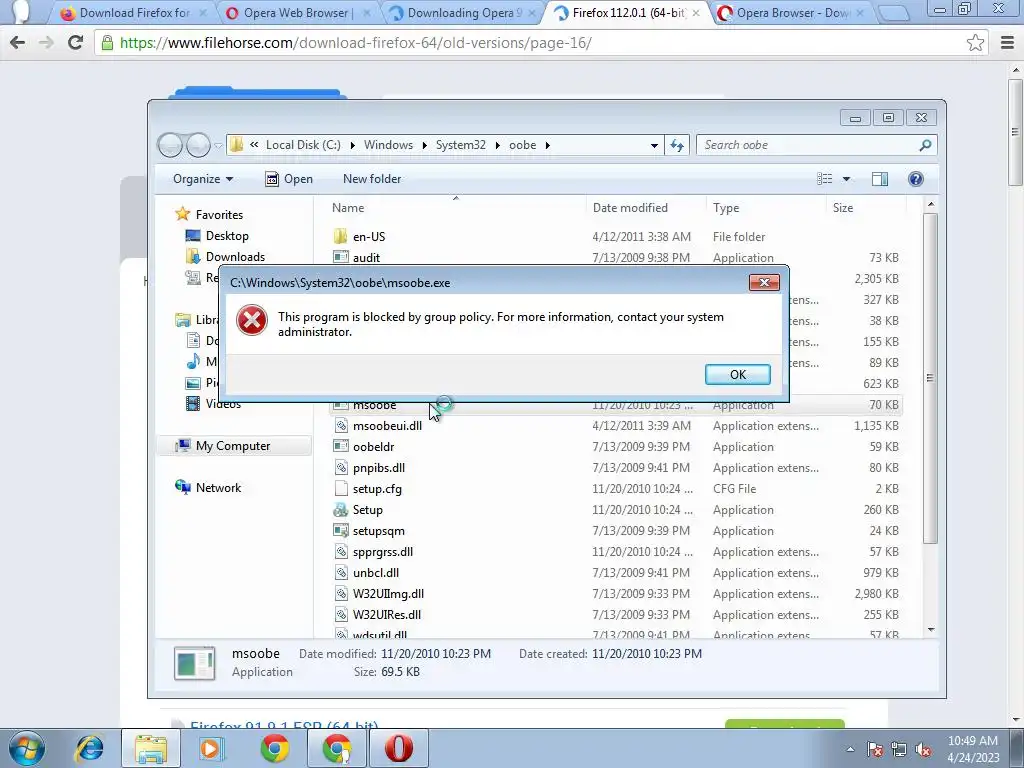
Task: Select System32 in the address breadcrumb
Action: coord(460,145)
